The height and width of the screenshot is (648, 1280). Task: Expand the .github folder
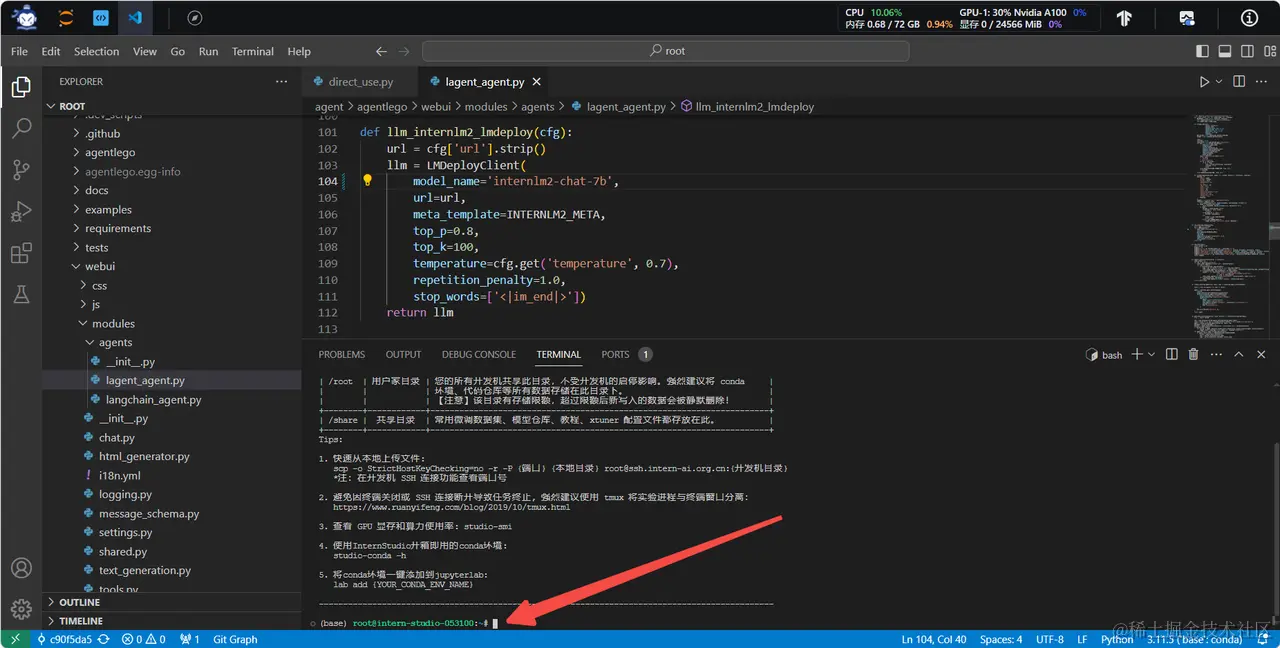tap(172, 133)
